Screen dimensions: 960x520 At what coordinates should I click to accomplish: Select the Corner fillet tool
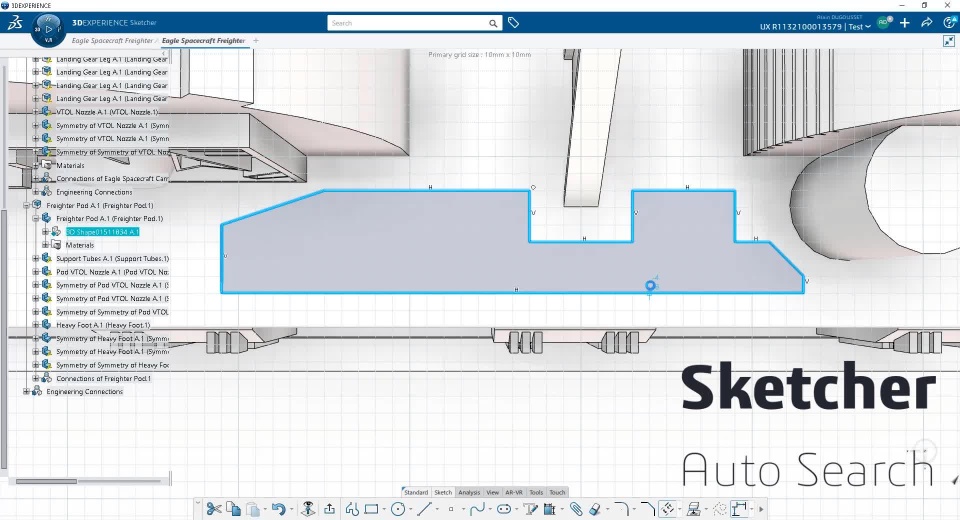(x=621, y=509)
